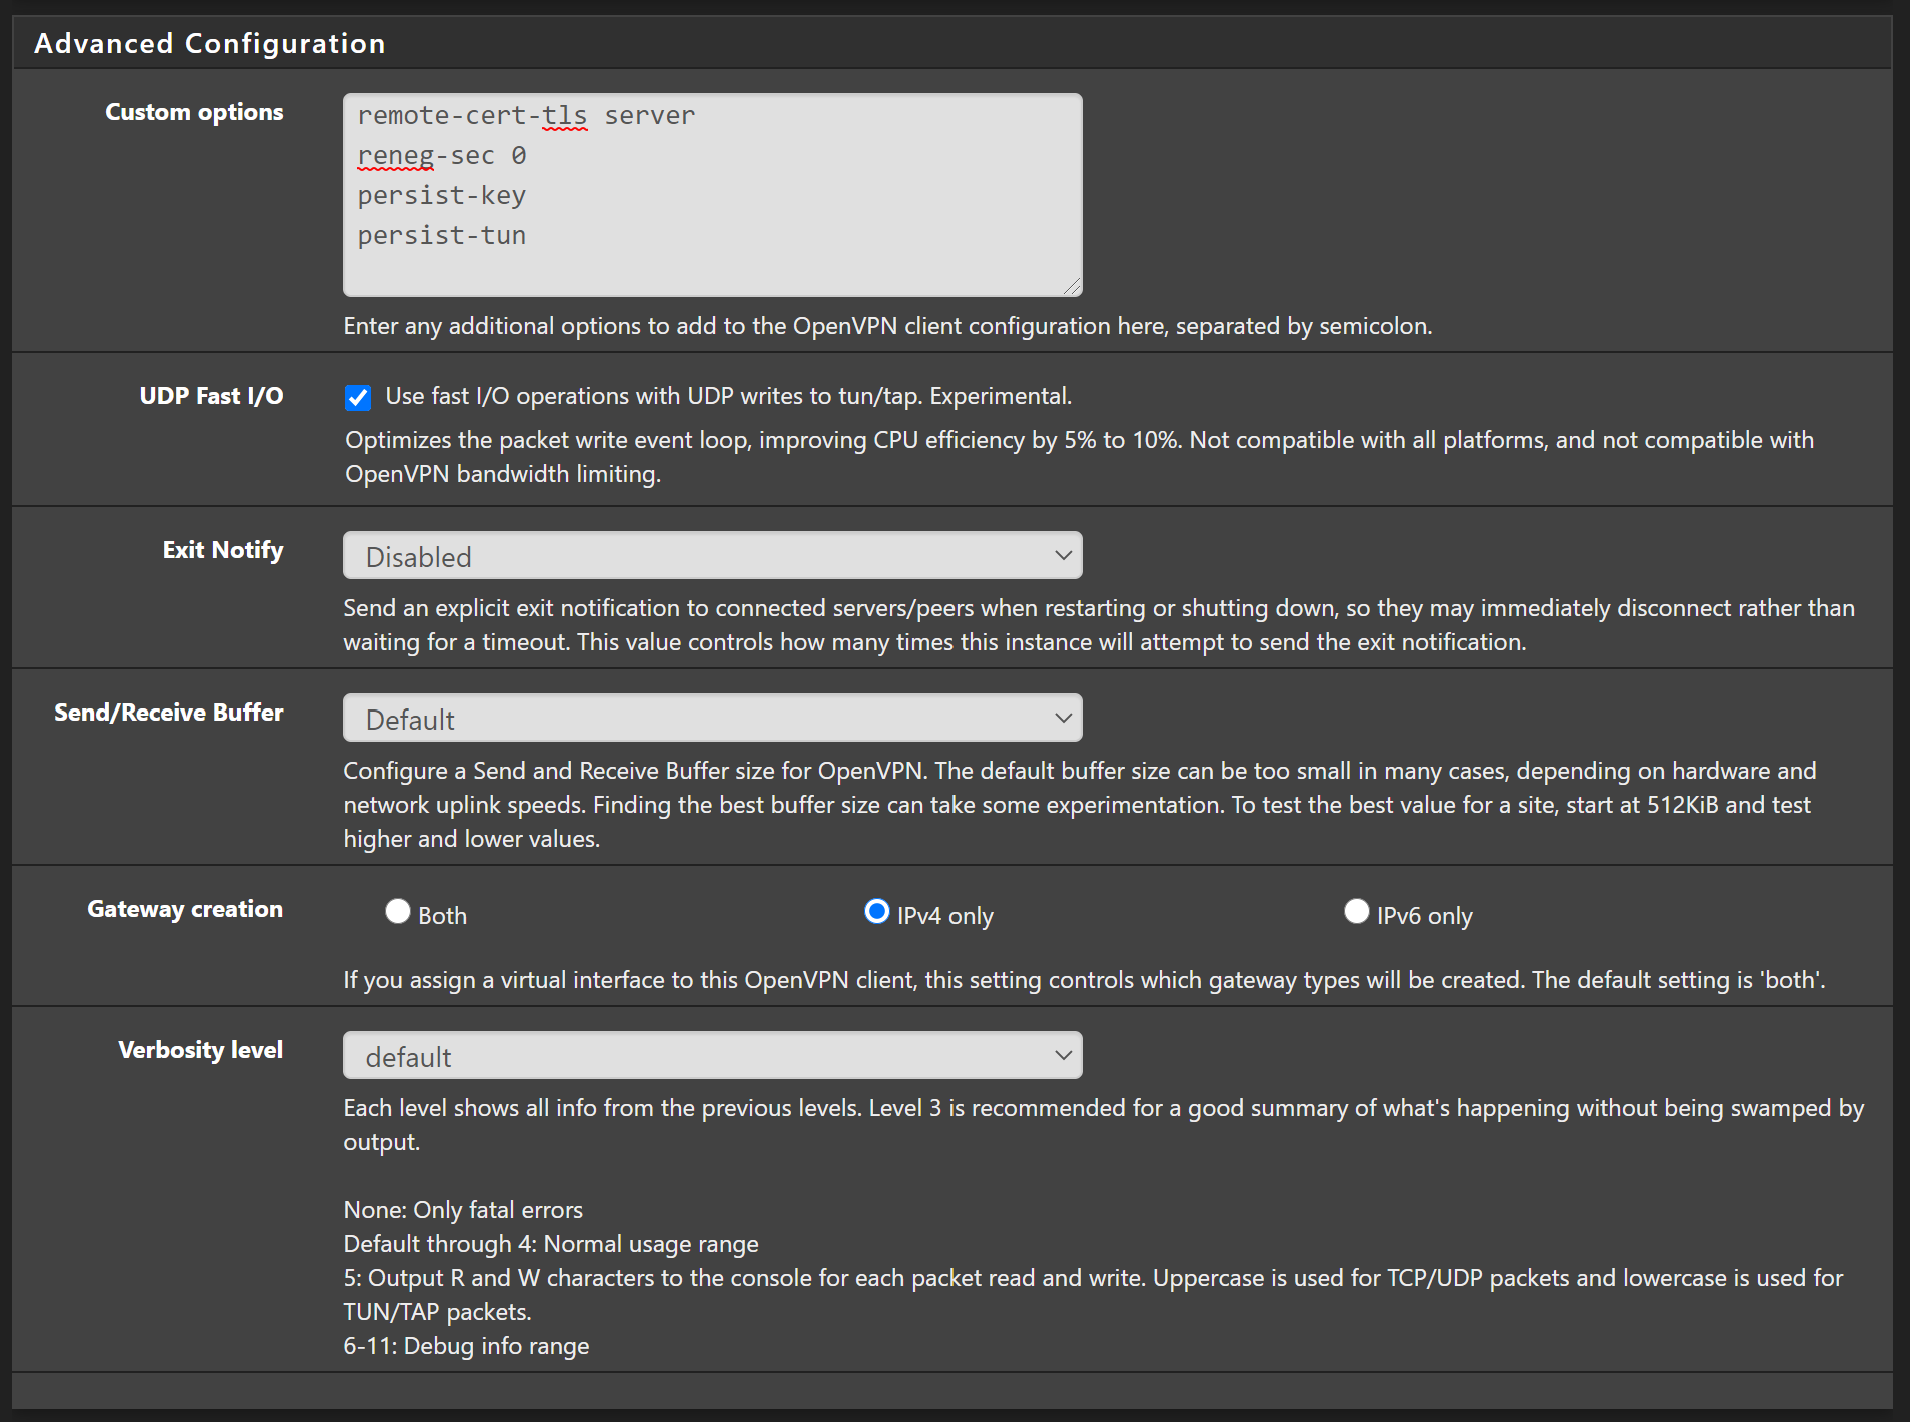Click the 'remote-cert-tls server' line
The width and height of the screenshot is (1910, 1422).
pos(526,116)
